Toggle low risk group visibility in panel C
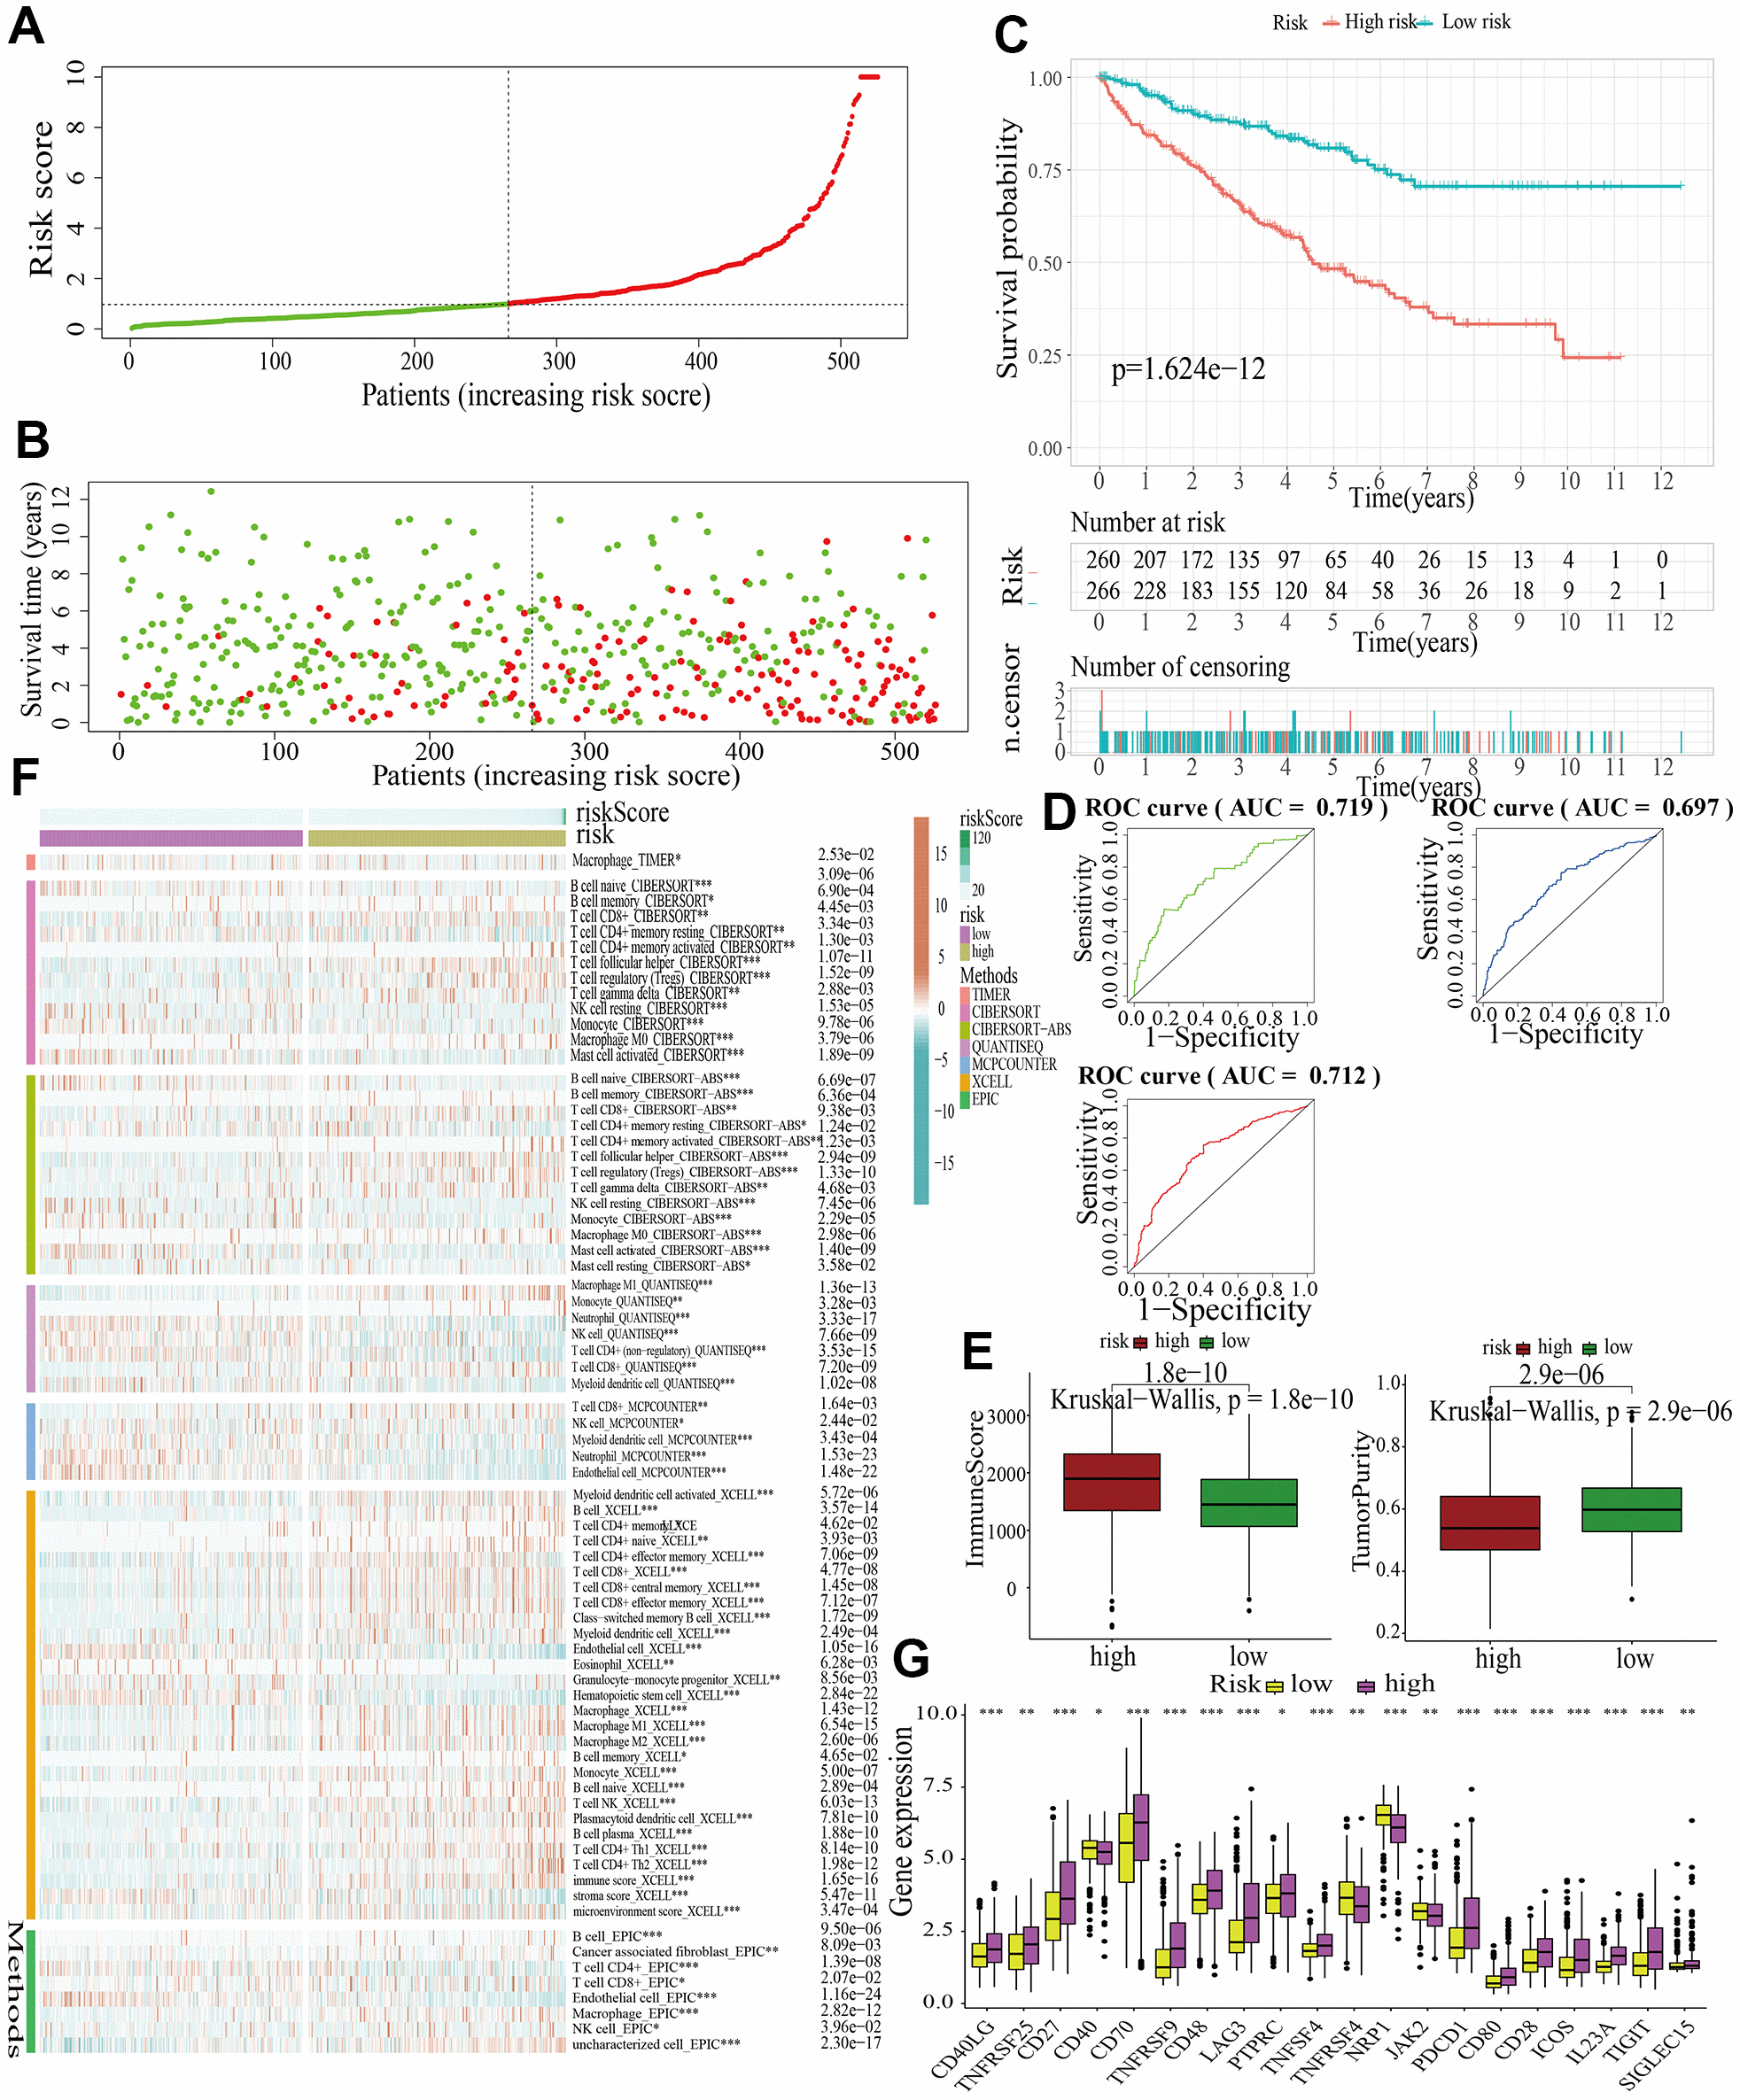Screen dimensions: 1740x2100 pyautogui.click(x=1536, y=21)
